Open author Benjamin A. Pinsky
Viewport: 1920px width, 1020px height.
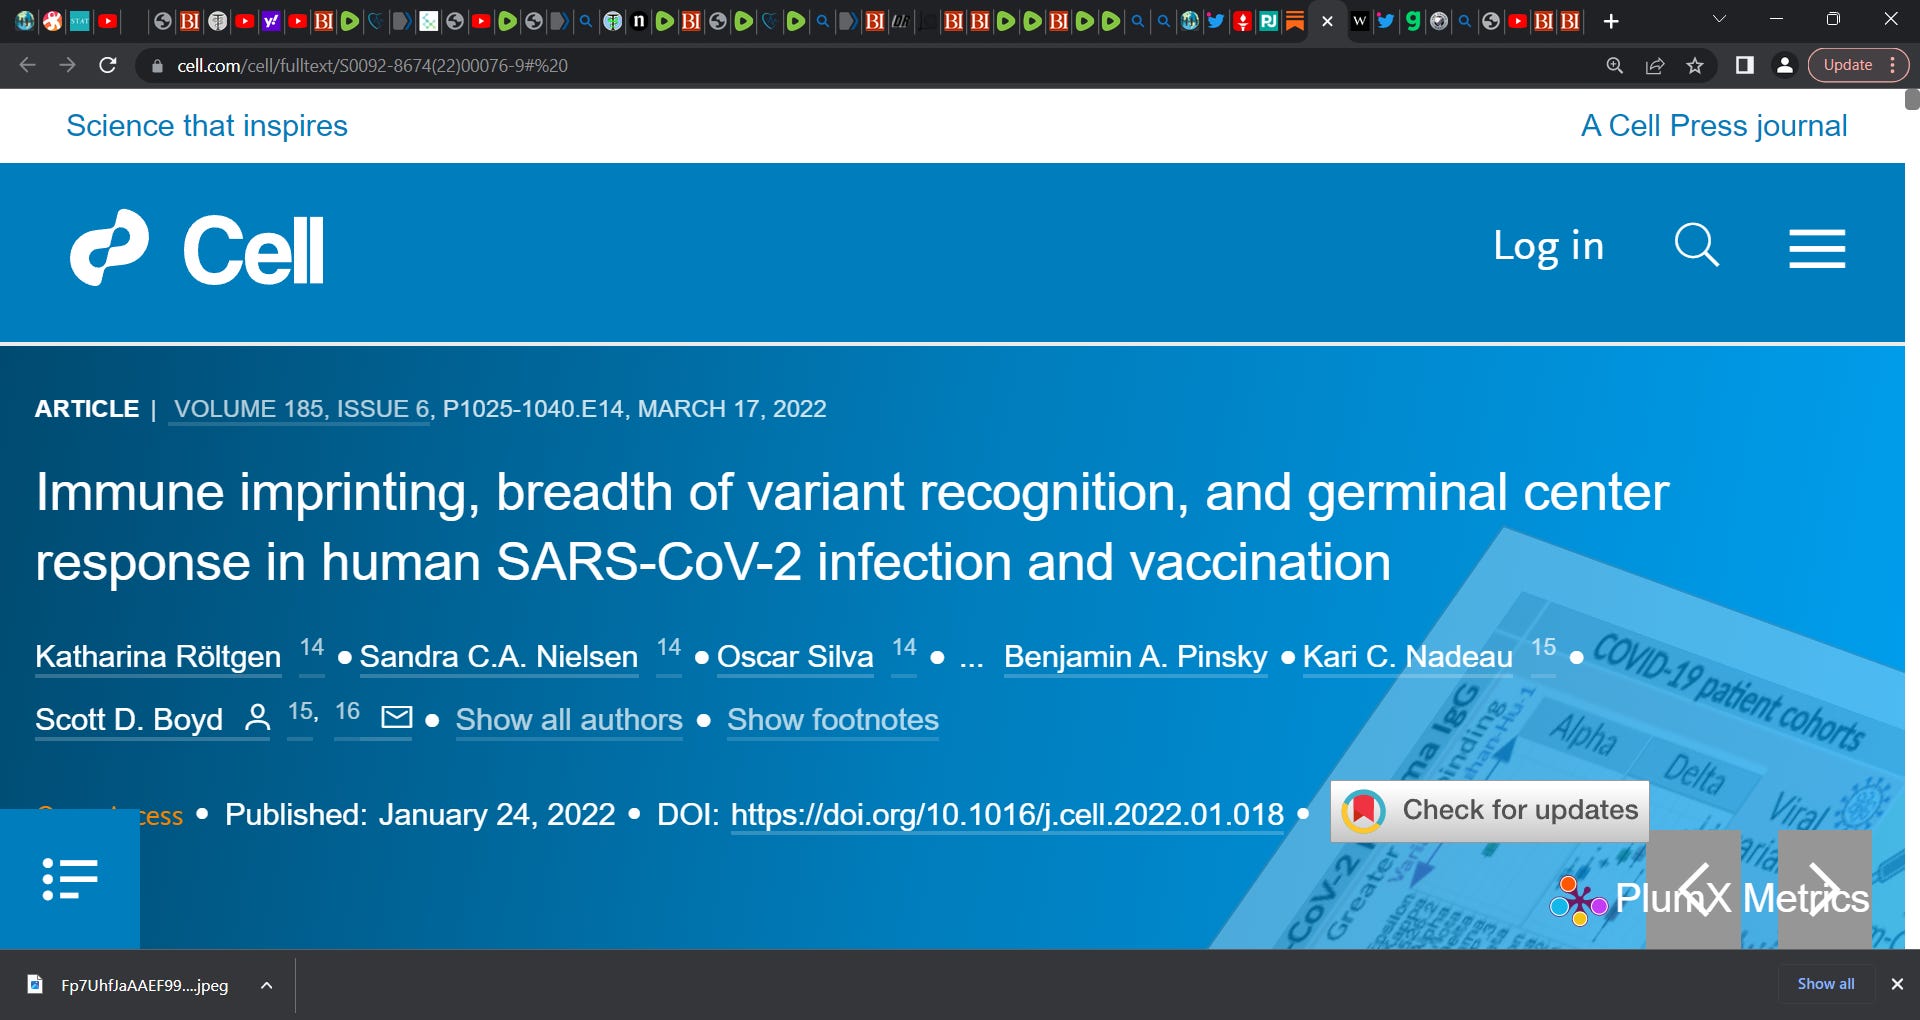click(x=1135, y=656)
